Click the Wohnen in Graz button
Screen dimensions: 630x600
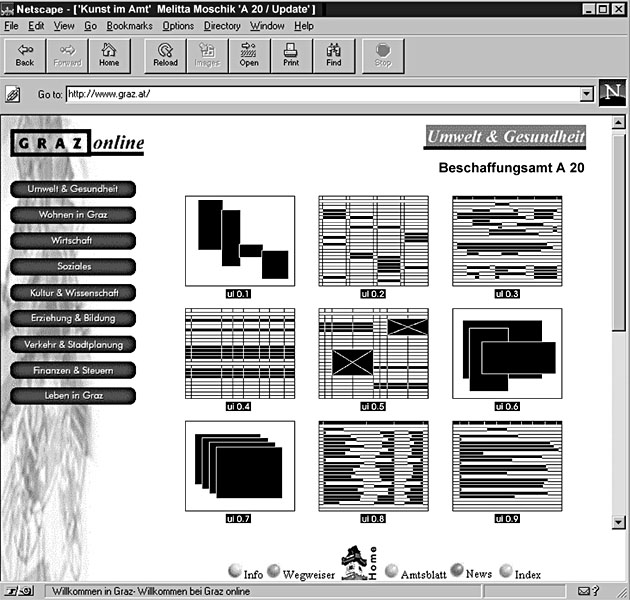pos(73,215)
